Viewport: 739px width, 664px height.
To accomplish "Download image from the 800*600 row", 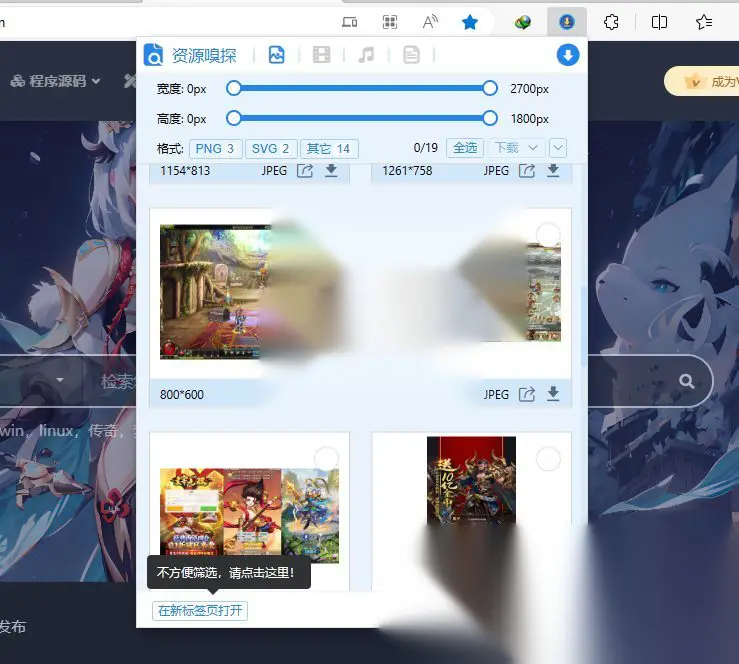I will click(553, 394).
